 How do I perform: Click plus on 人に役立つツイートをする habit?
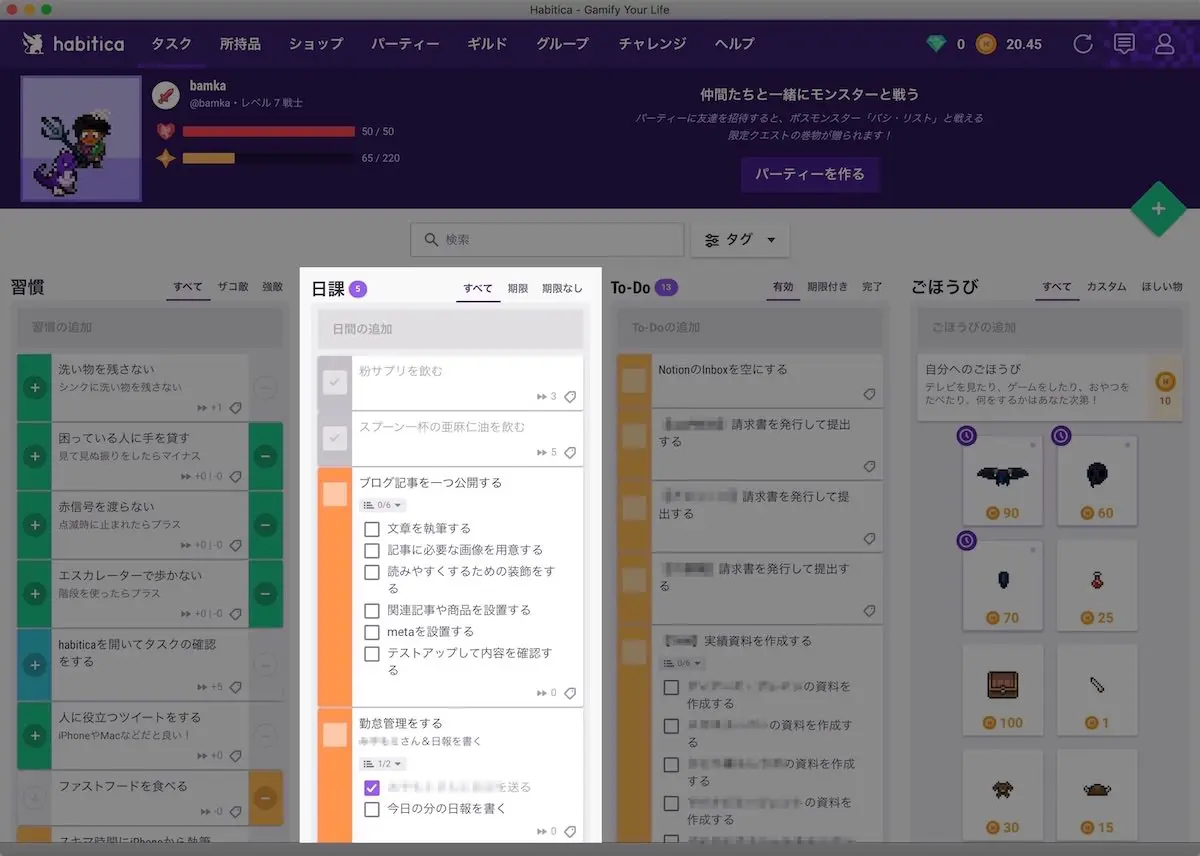coord(35,735)
